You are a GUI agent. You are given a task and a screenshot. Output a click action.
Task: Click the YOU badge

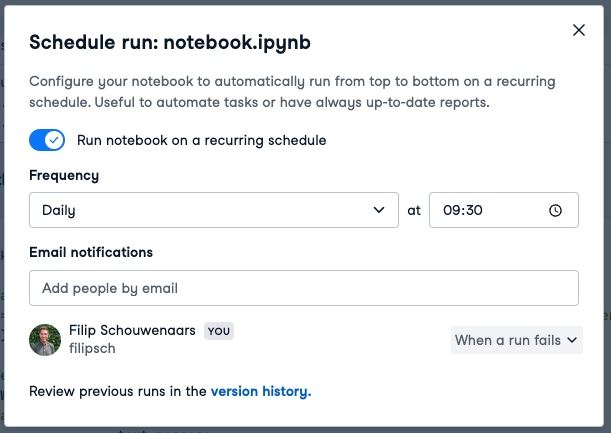(219, 331)
